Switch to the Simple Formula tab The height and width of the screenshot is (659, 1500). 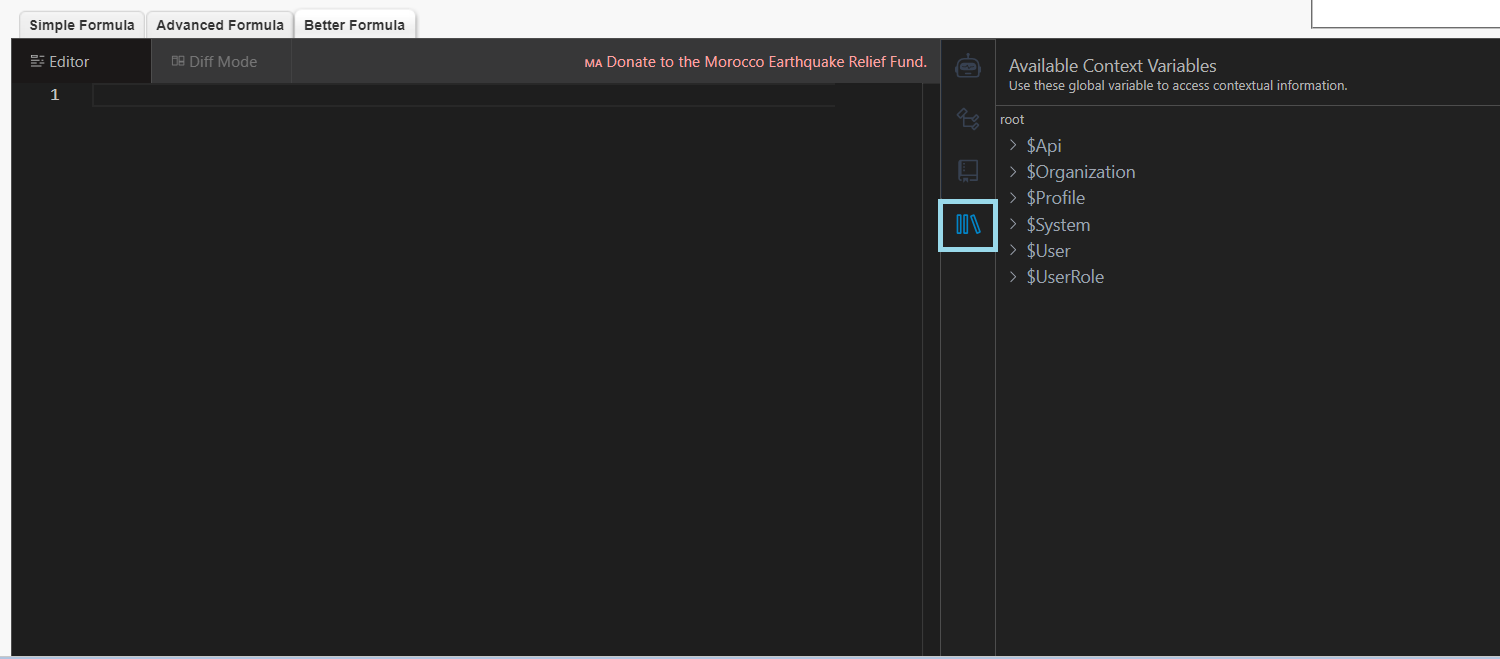click(x=80, y=23)
